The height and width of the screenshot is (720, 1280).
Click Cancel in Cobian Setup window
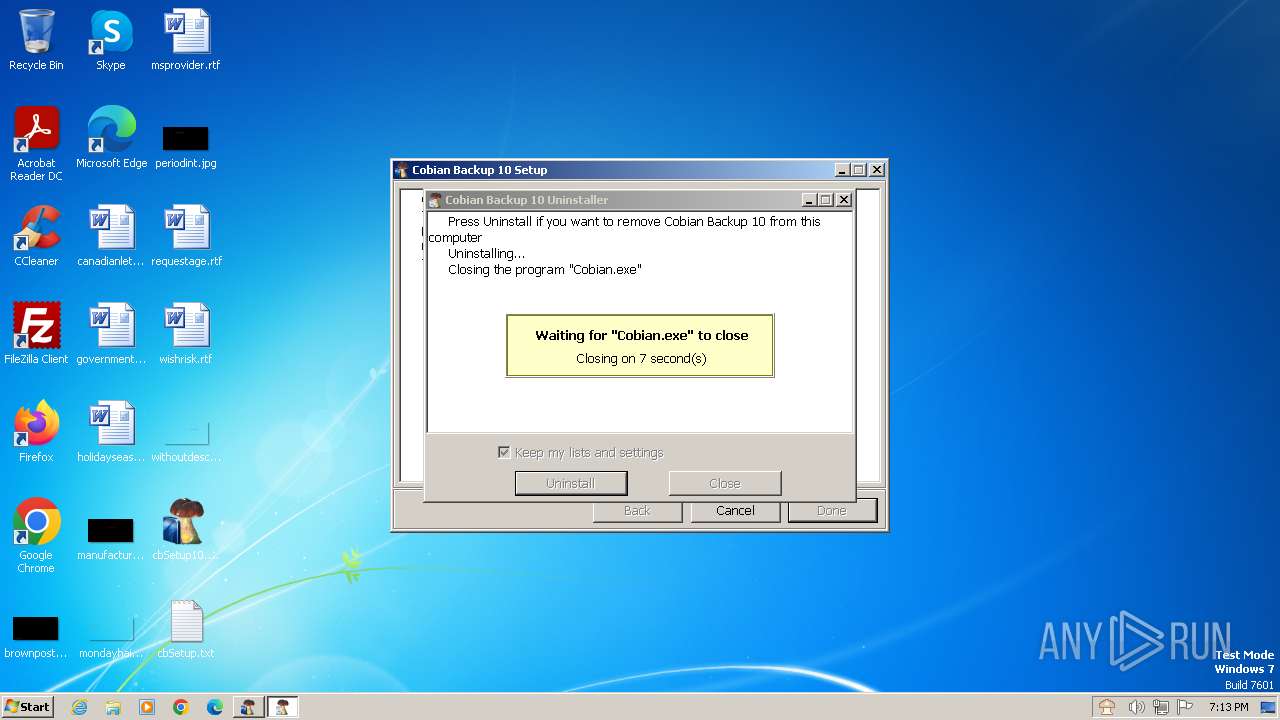tap(735, 511)
